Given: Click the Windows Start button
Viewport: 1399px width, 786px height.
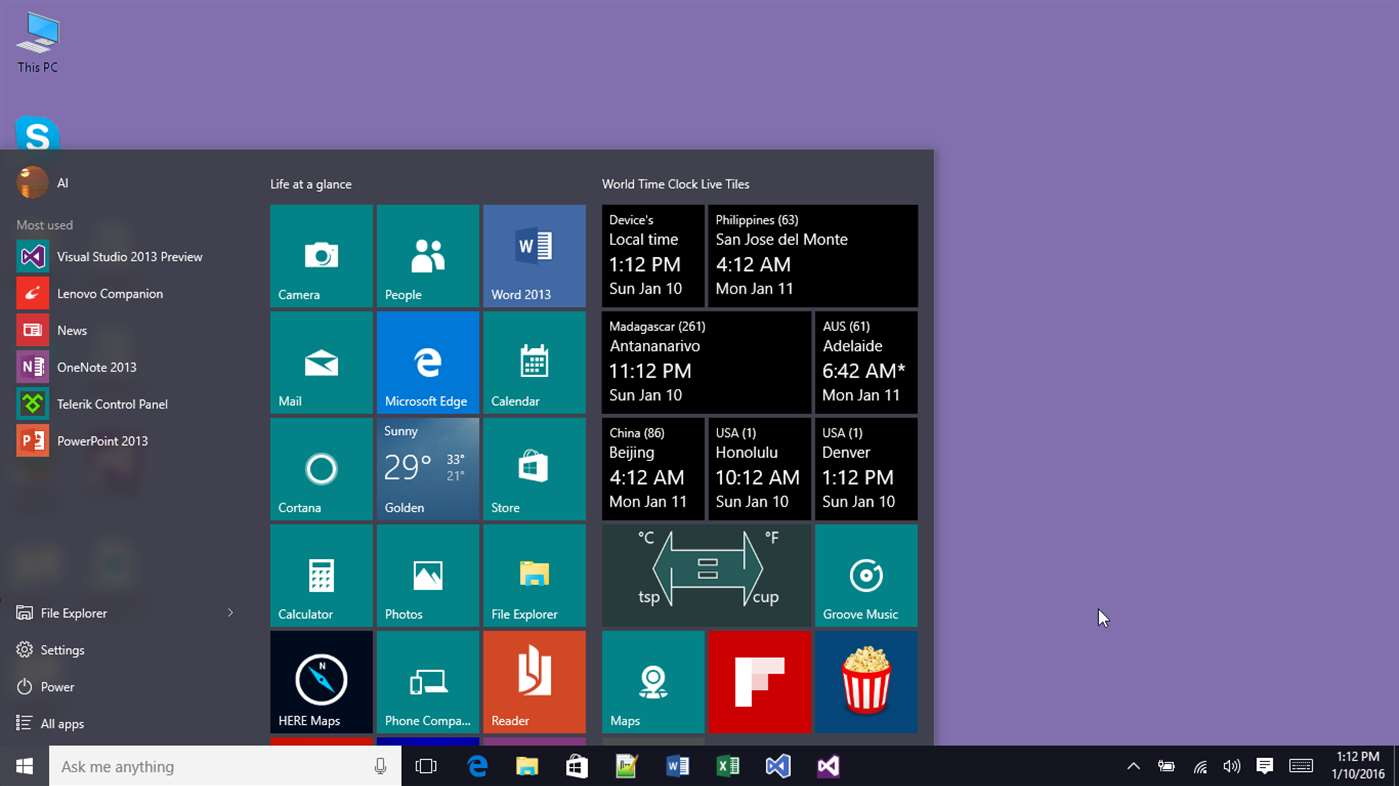Looking at the screenshot, I should point(24,766).
